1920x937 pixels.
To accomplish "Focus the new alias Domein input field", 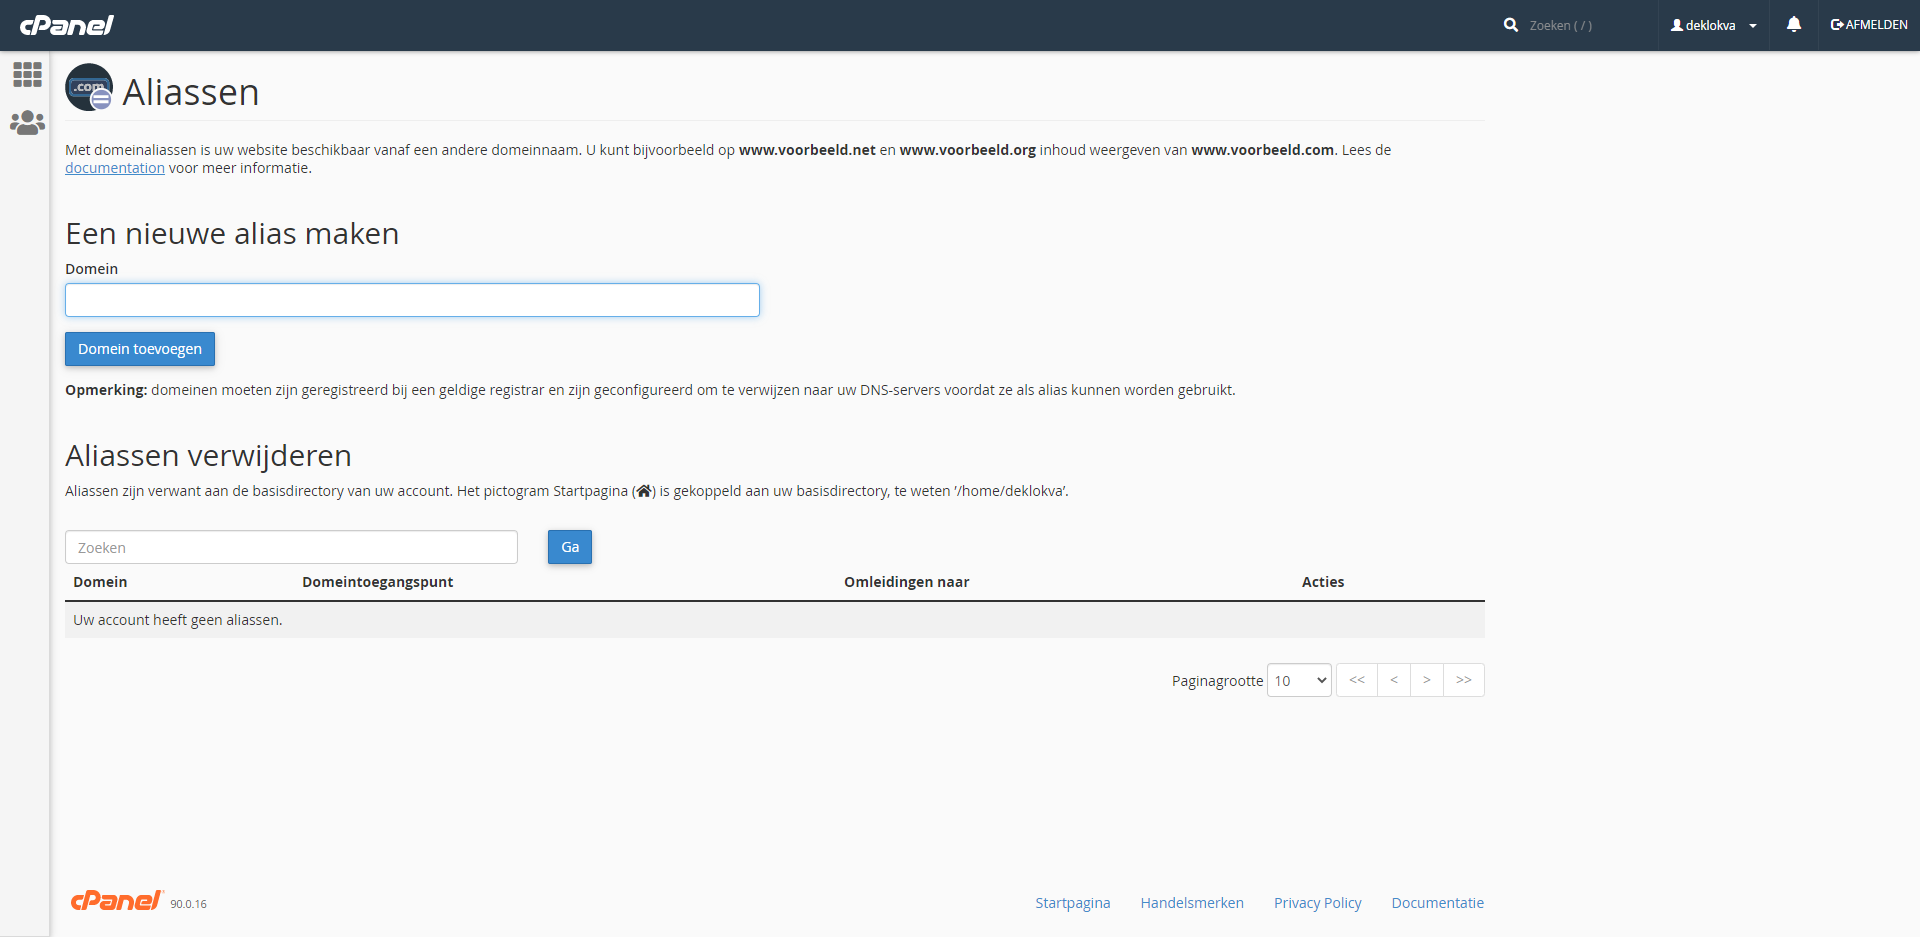I will click(412, 300).
